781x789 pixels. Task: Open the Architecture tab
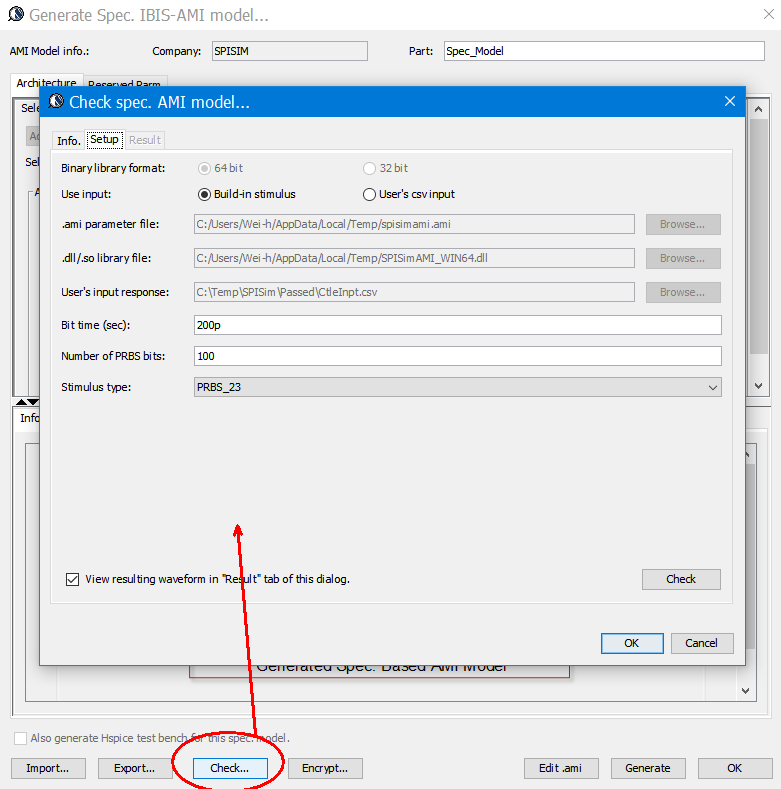(x=46, y=84)
